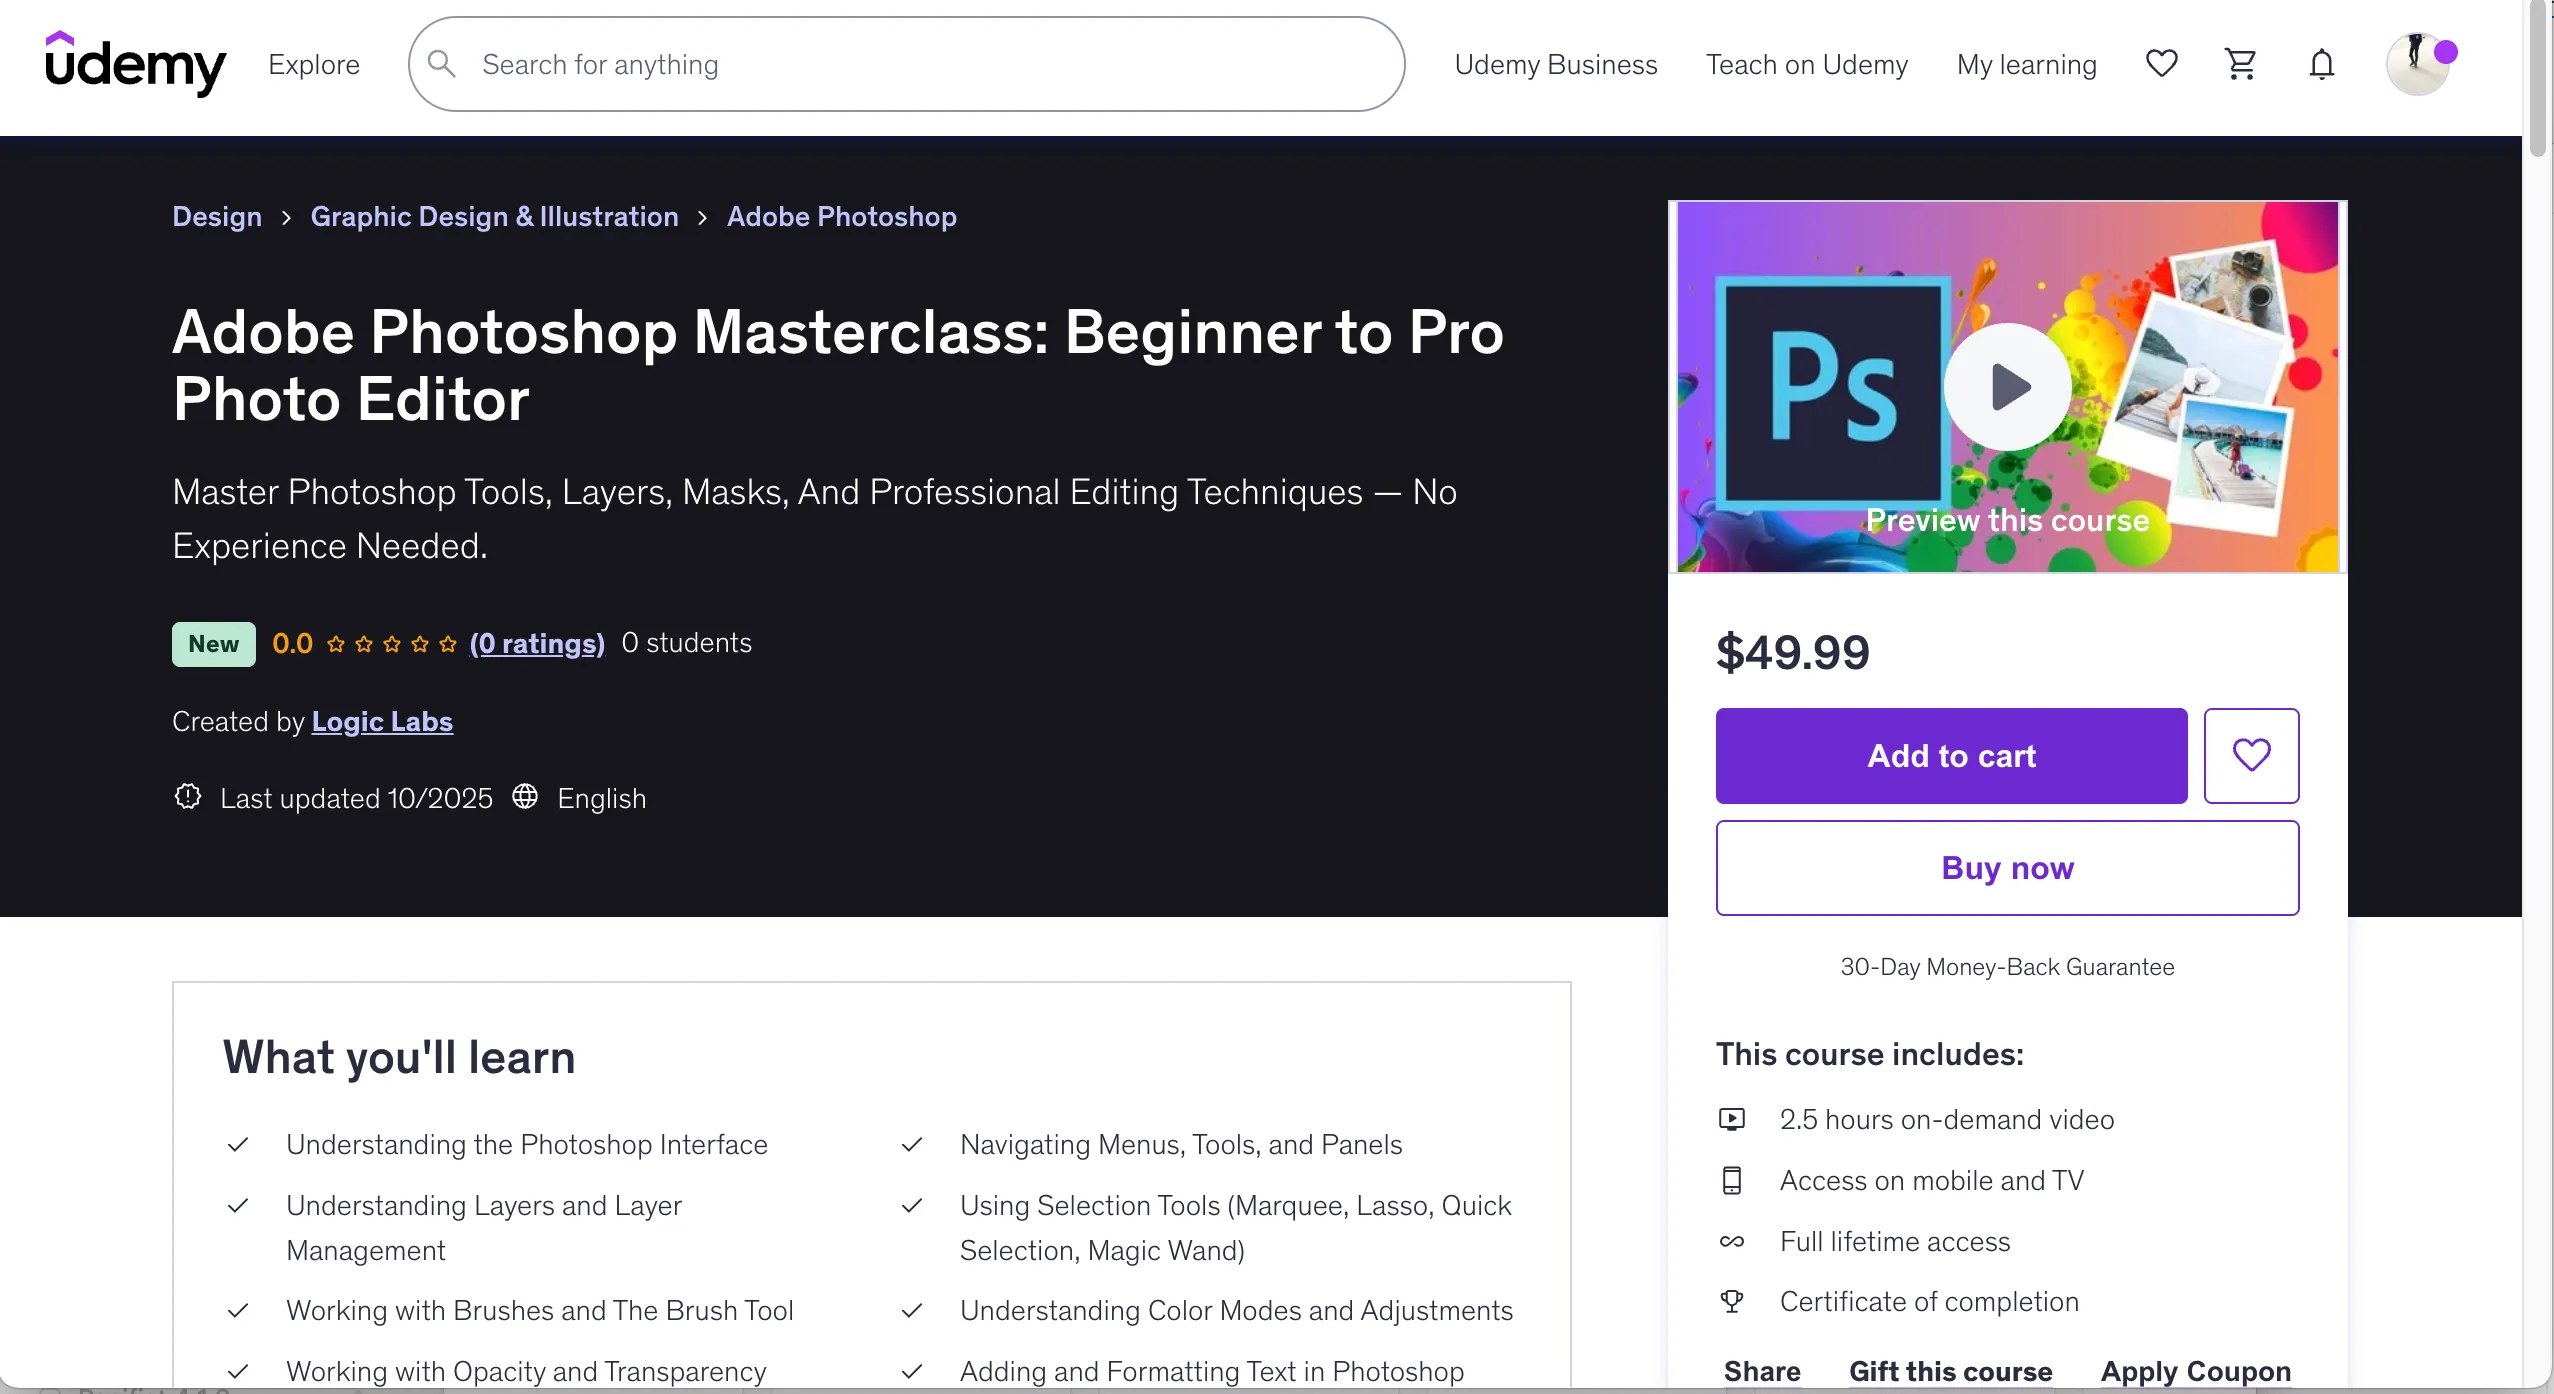Screen dimensions: 2554x1394
Task: Open Udemy Business menu item
Action: pyautogui.click(x=1555, y=64)
